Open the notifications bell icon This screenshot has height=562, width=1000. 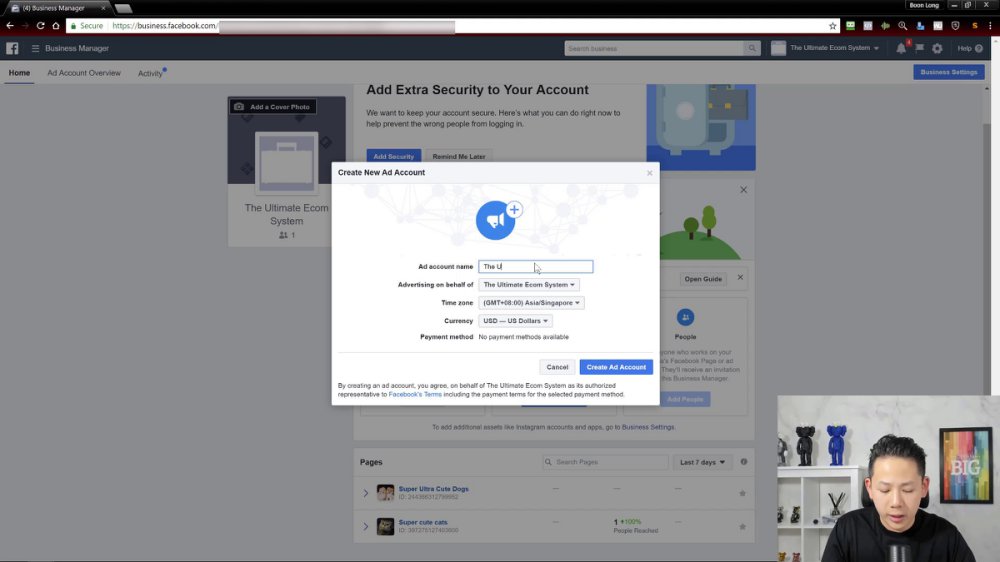901,48
